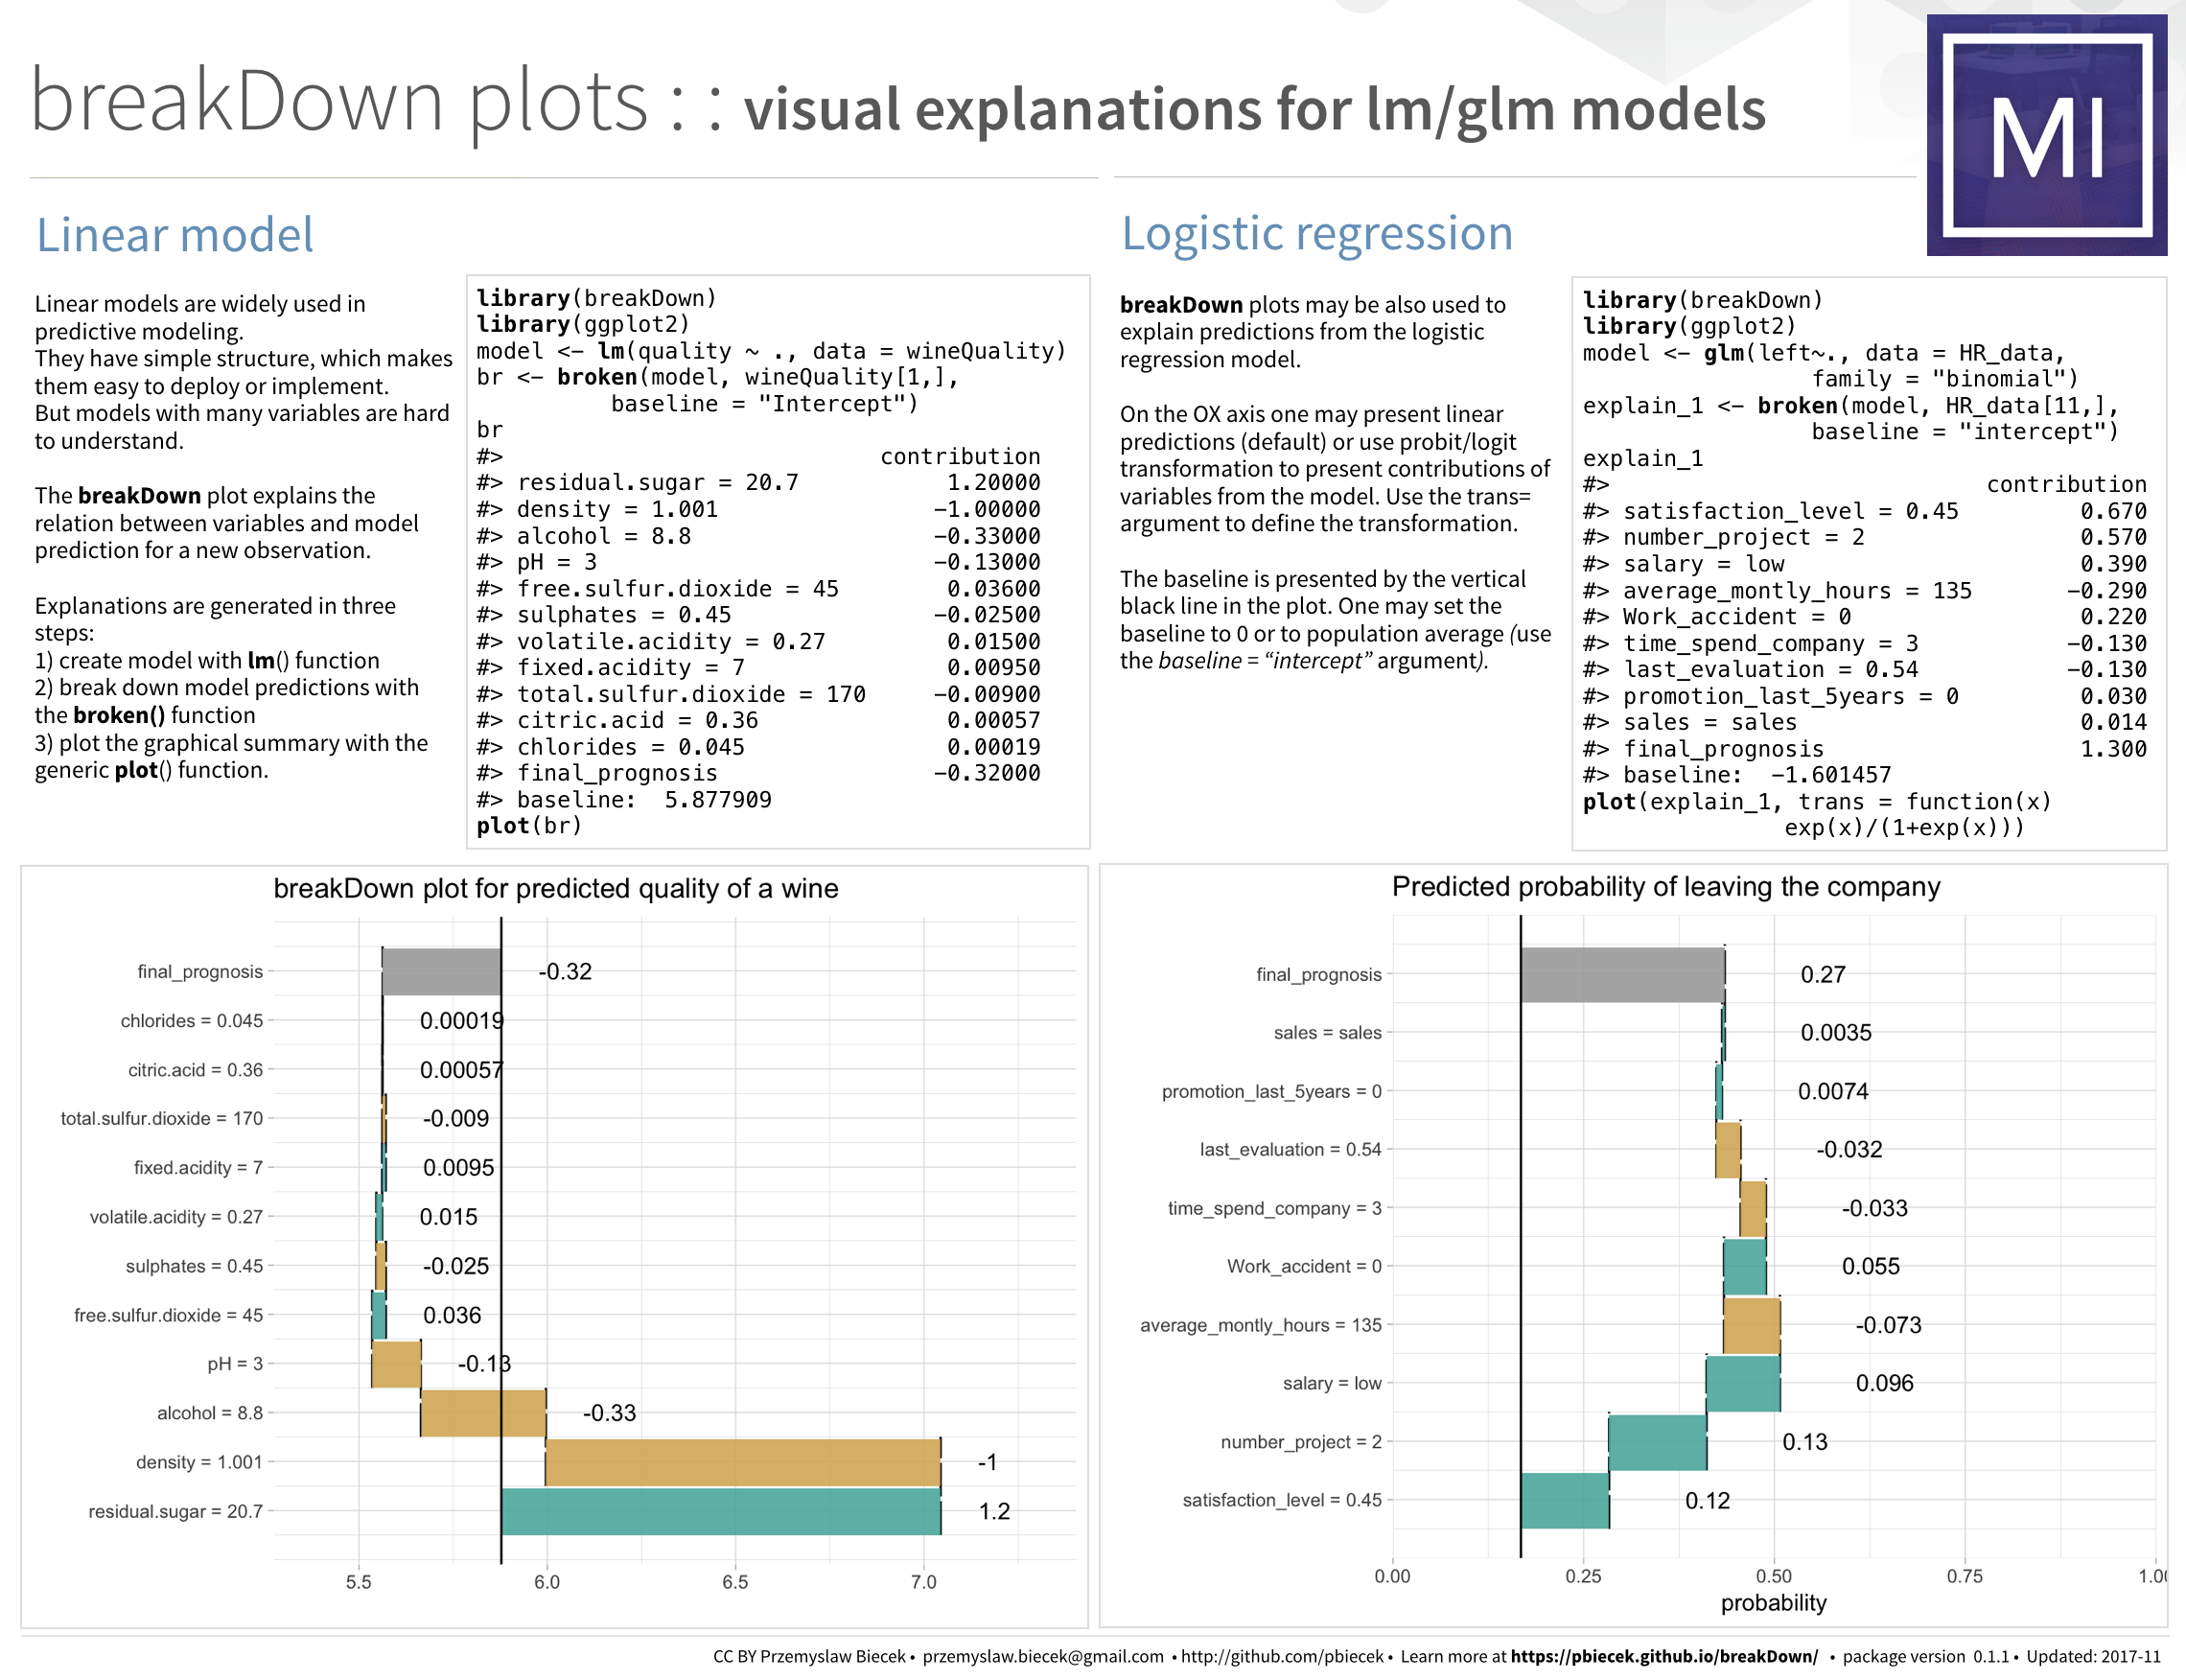Open the pbiecek.github.io/breakDown link
Screen dimensions: 2186x1680
pos(1663,1656)
